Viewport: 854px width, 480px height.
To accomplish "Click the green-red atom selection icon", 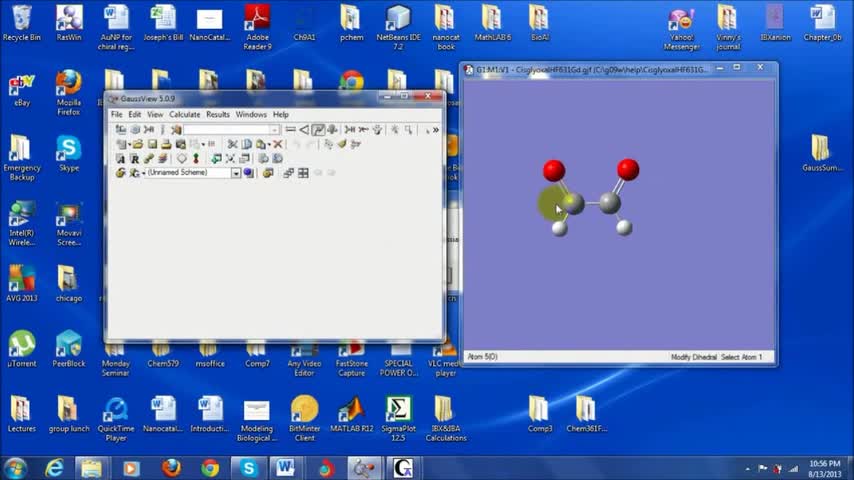I will pos(196,159).
